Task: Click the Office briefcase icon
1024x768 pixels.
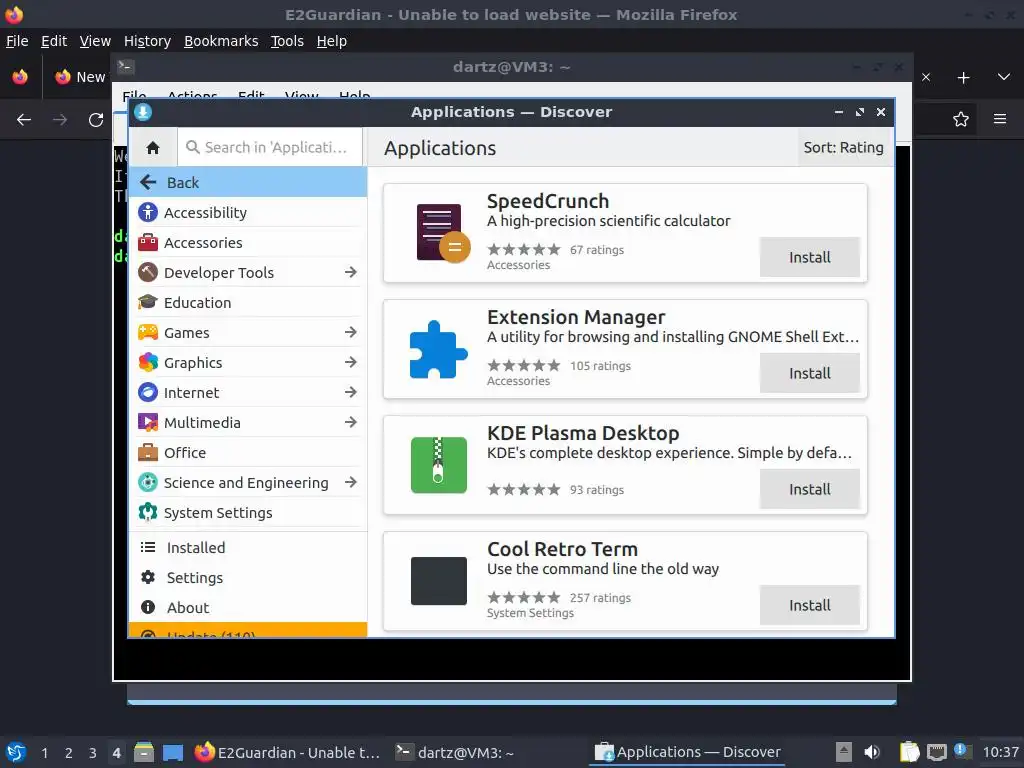Action: click(x=148, y=453)
